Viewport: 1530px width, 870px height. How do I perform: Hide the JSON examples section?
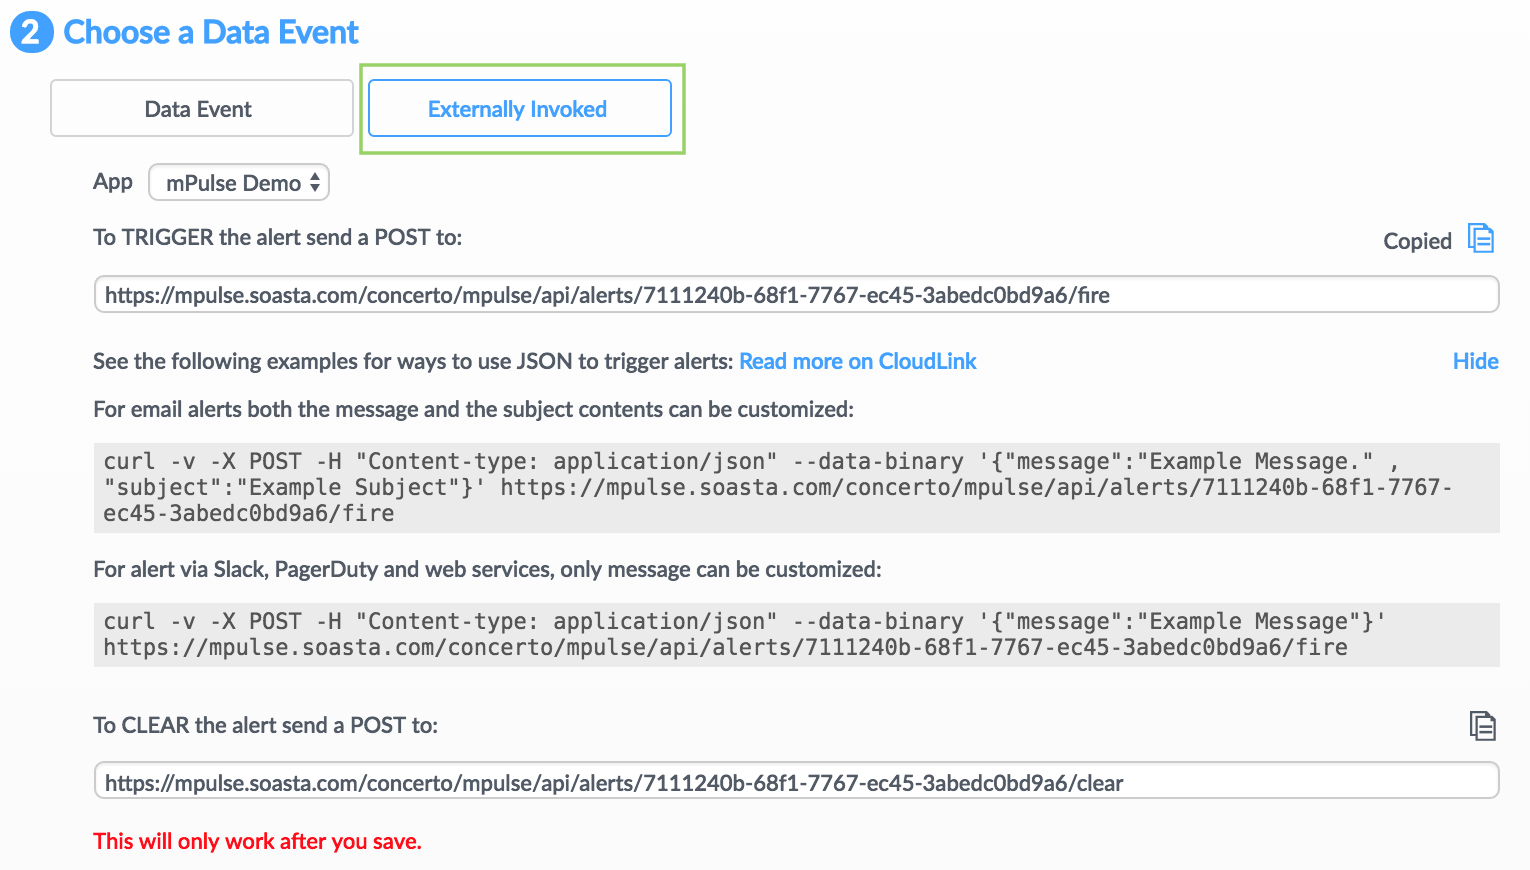point(1475,361)
